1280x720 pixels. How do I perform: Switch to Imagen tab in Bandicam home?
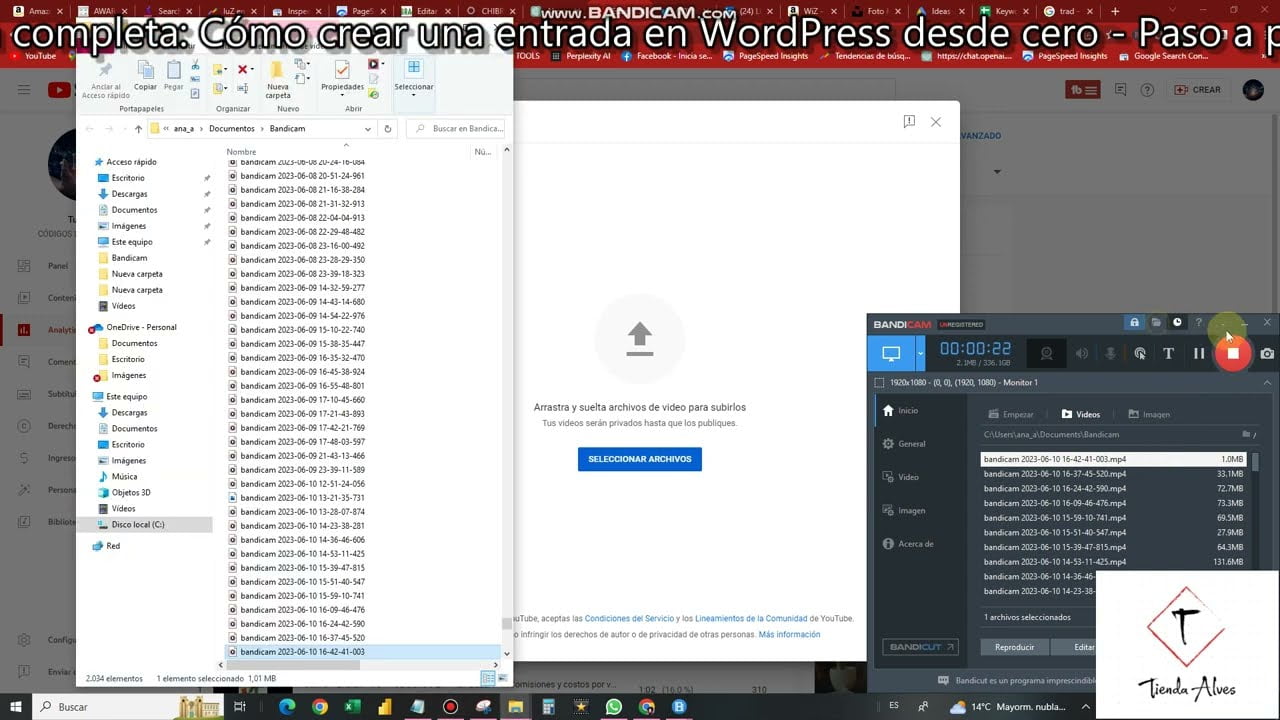click(1149, 414)
